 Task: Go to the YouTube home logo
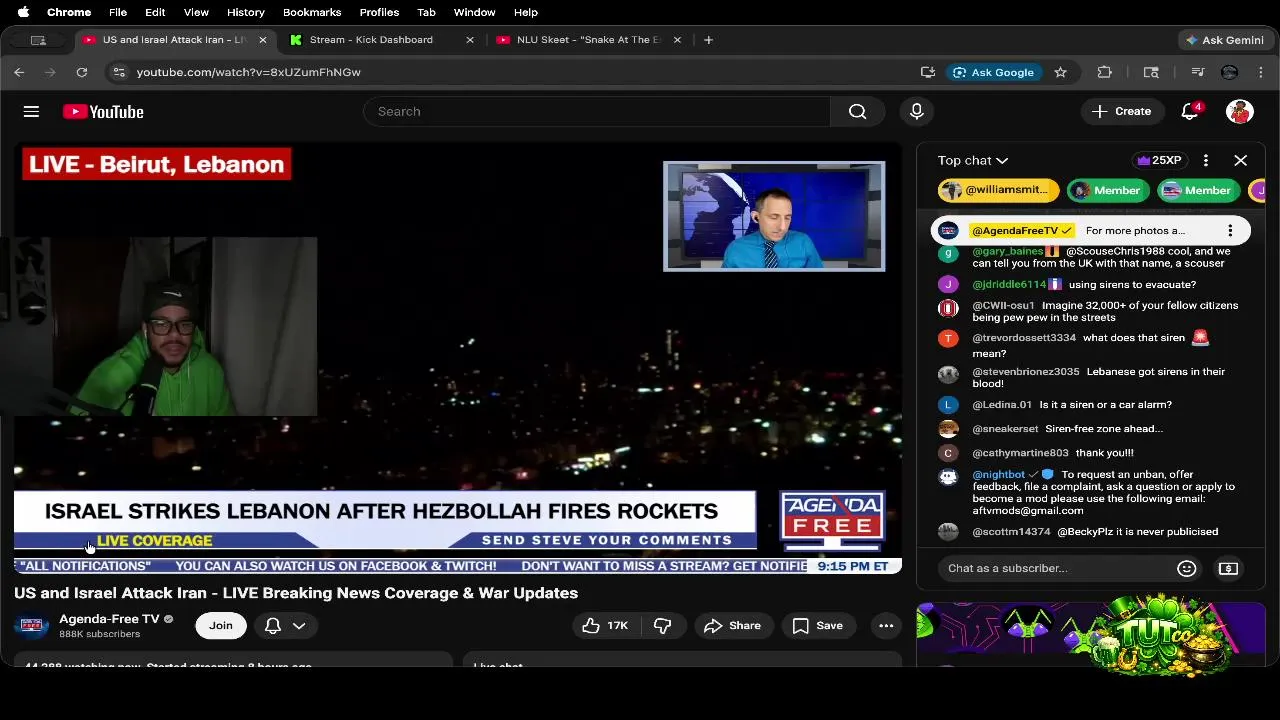[103, 112]
